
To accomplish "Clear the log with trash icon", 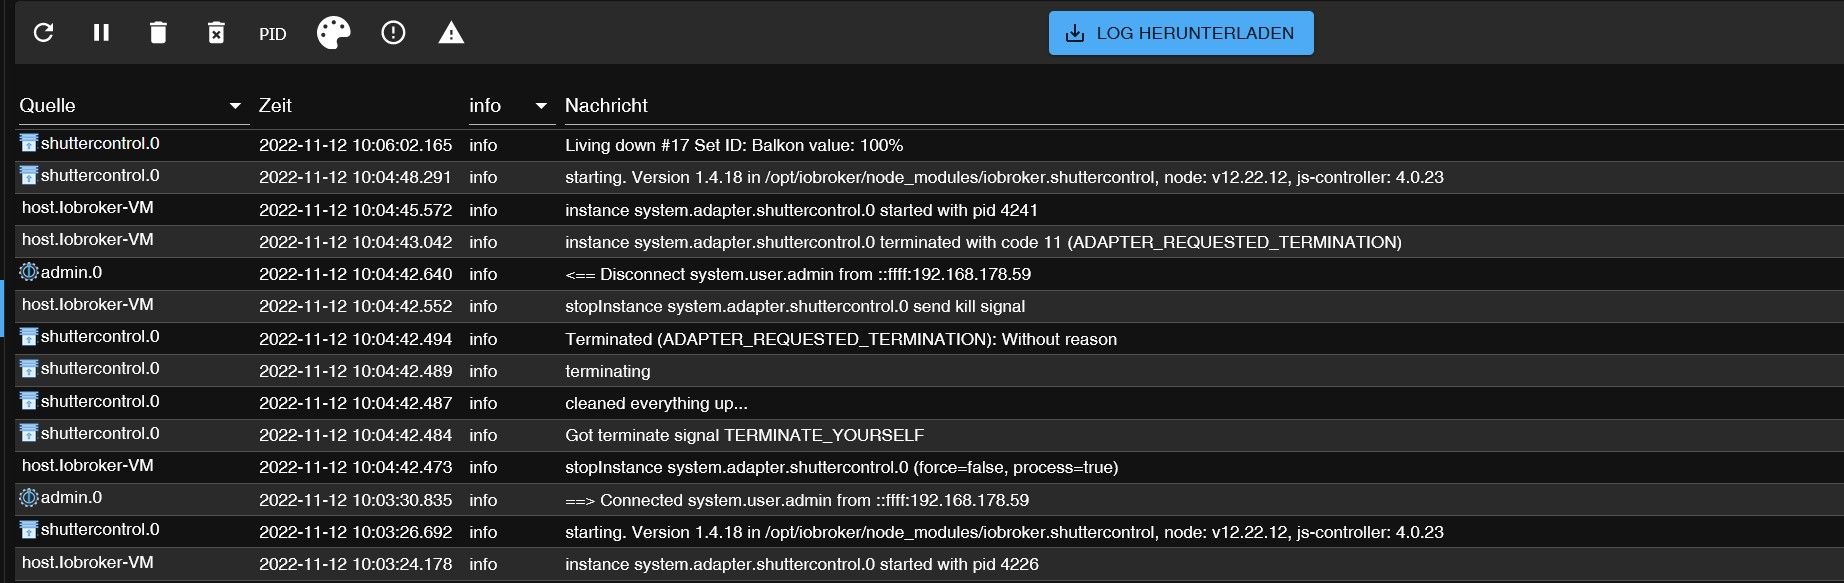I will pos(158,33).
